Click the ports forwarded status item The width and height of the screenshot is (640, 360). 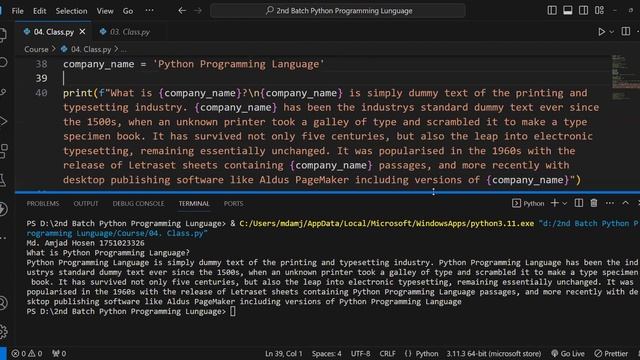pos(59,353)
